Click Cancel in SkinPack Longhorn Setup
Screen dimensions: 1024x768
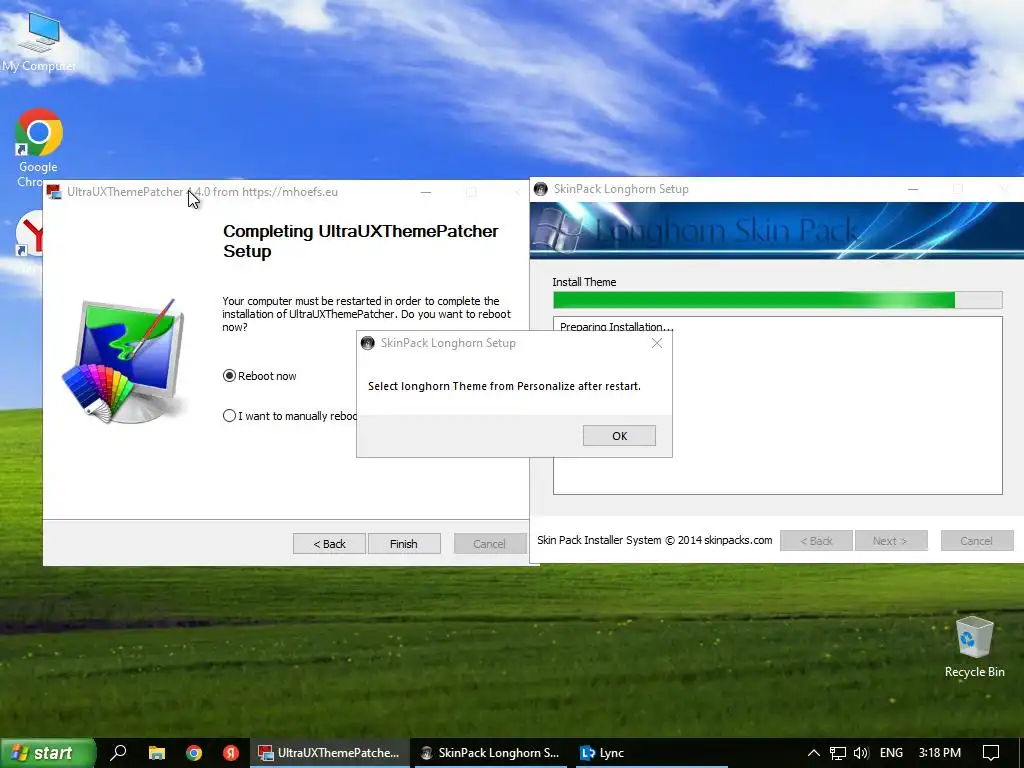[977, 541]
